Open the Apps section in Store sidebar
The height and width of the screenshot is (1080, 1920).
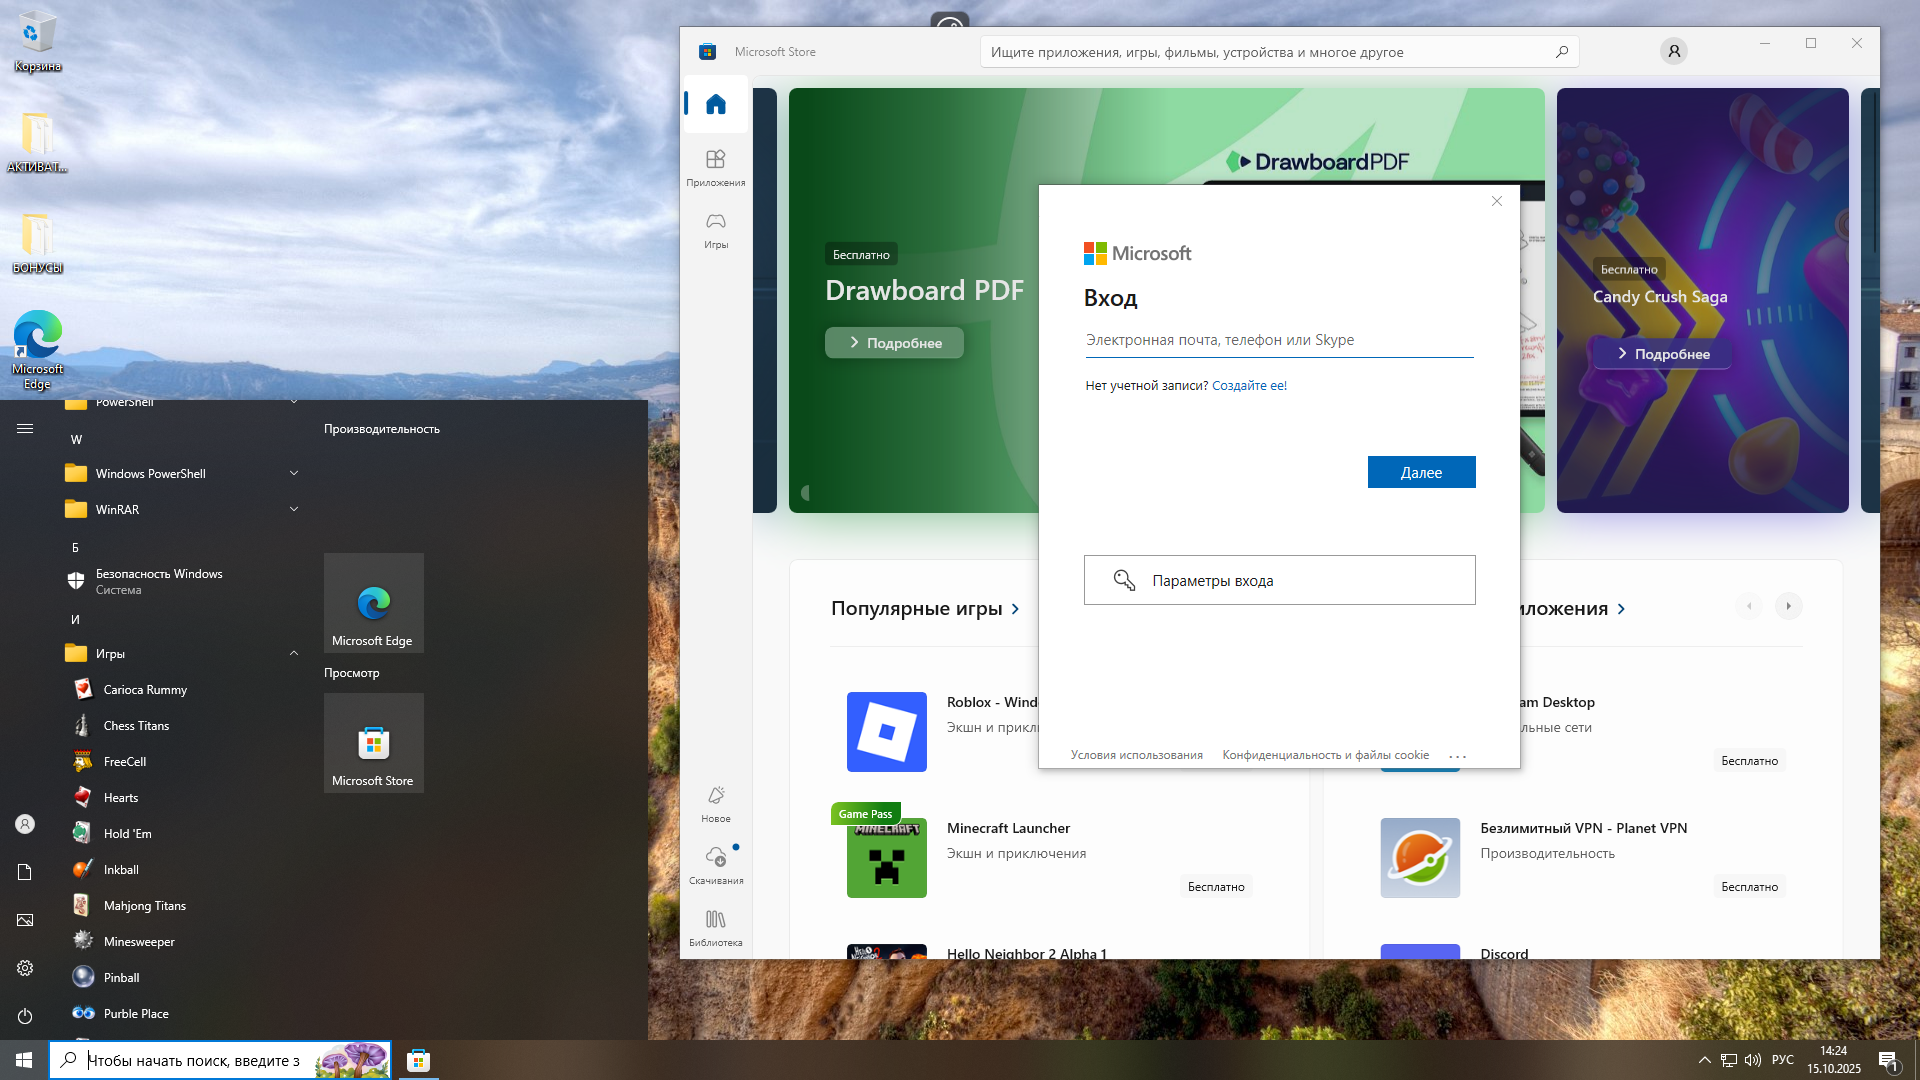715,166
